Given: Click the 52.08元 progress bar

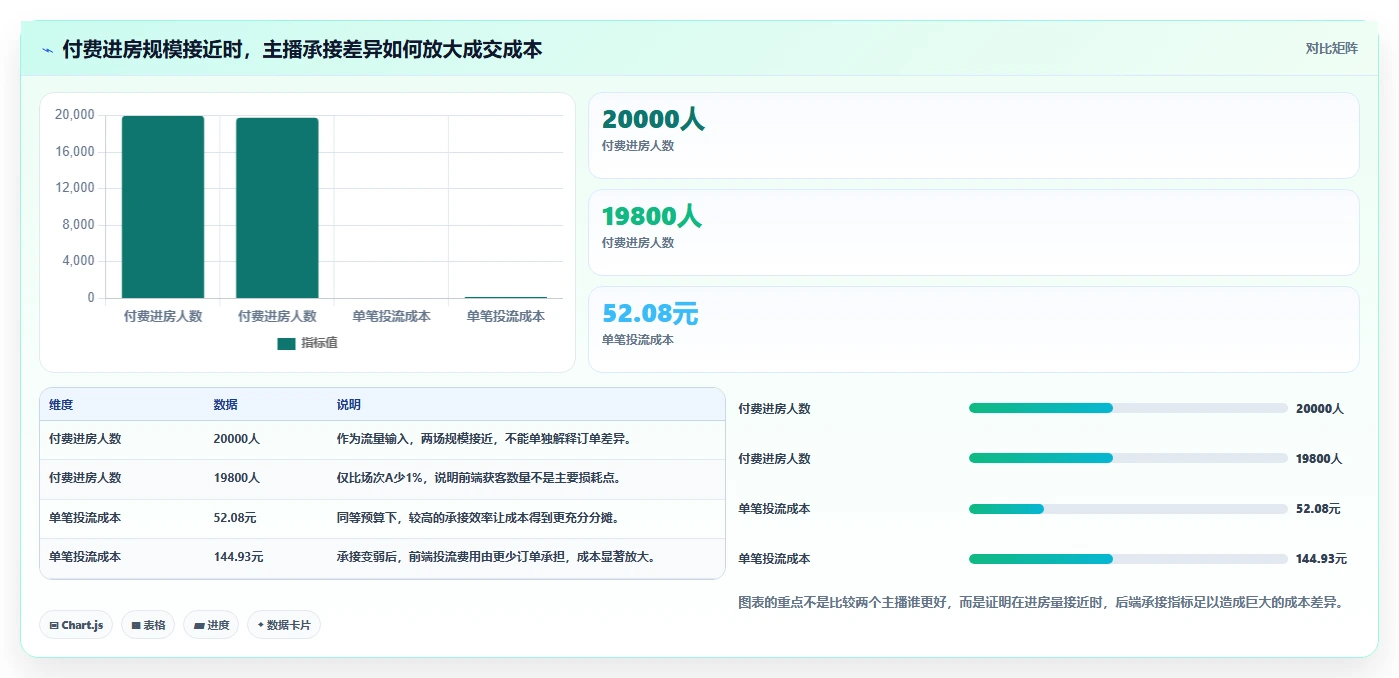Looking at the screenshot, I should 1128,509.
